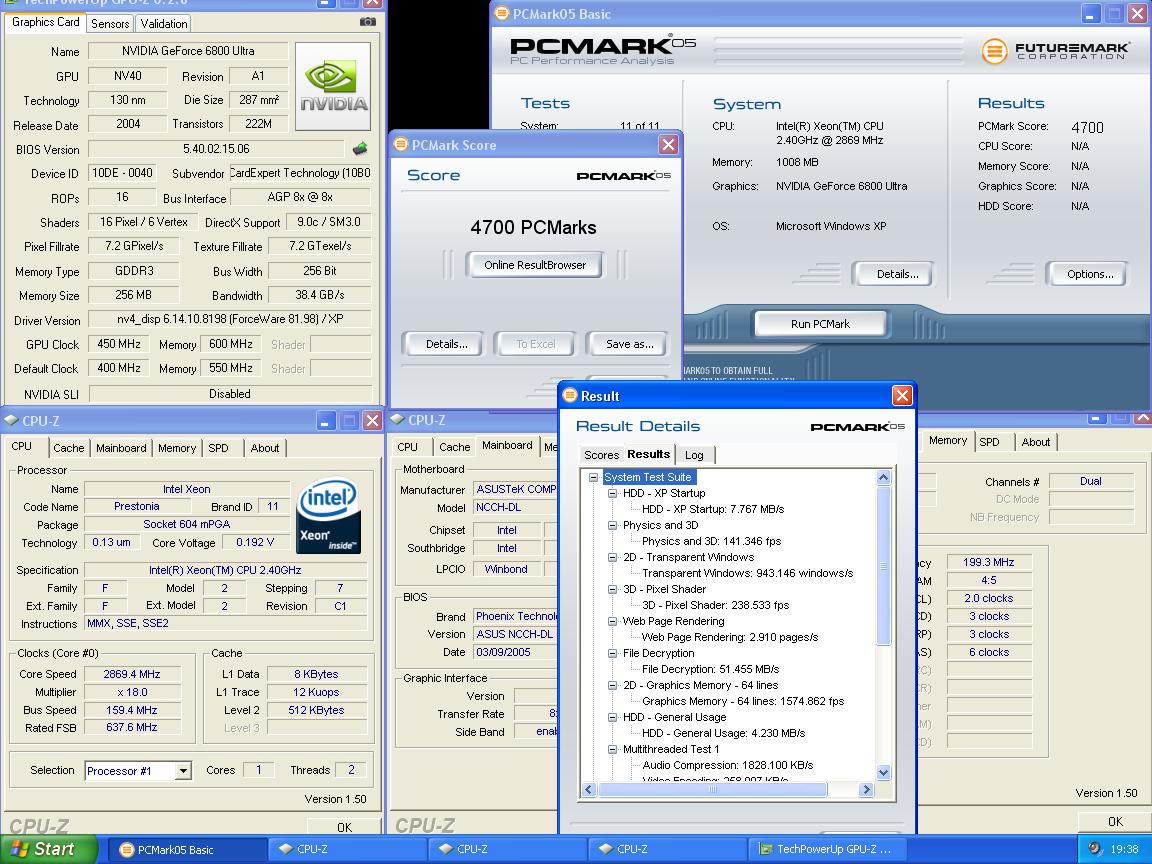Click OK in the right CPU-Z window
This screenshot has height=864, width=1152.
tap(1115, 821)
